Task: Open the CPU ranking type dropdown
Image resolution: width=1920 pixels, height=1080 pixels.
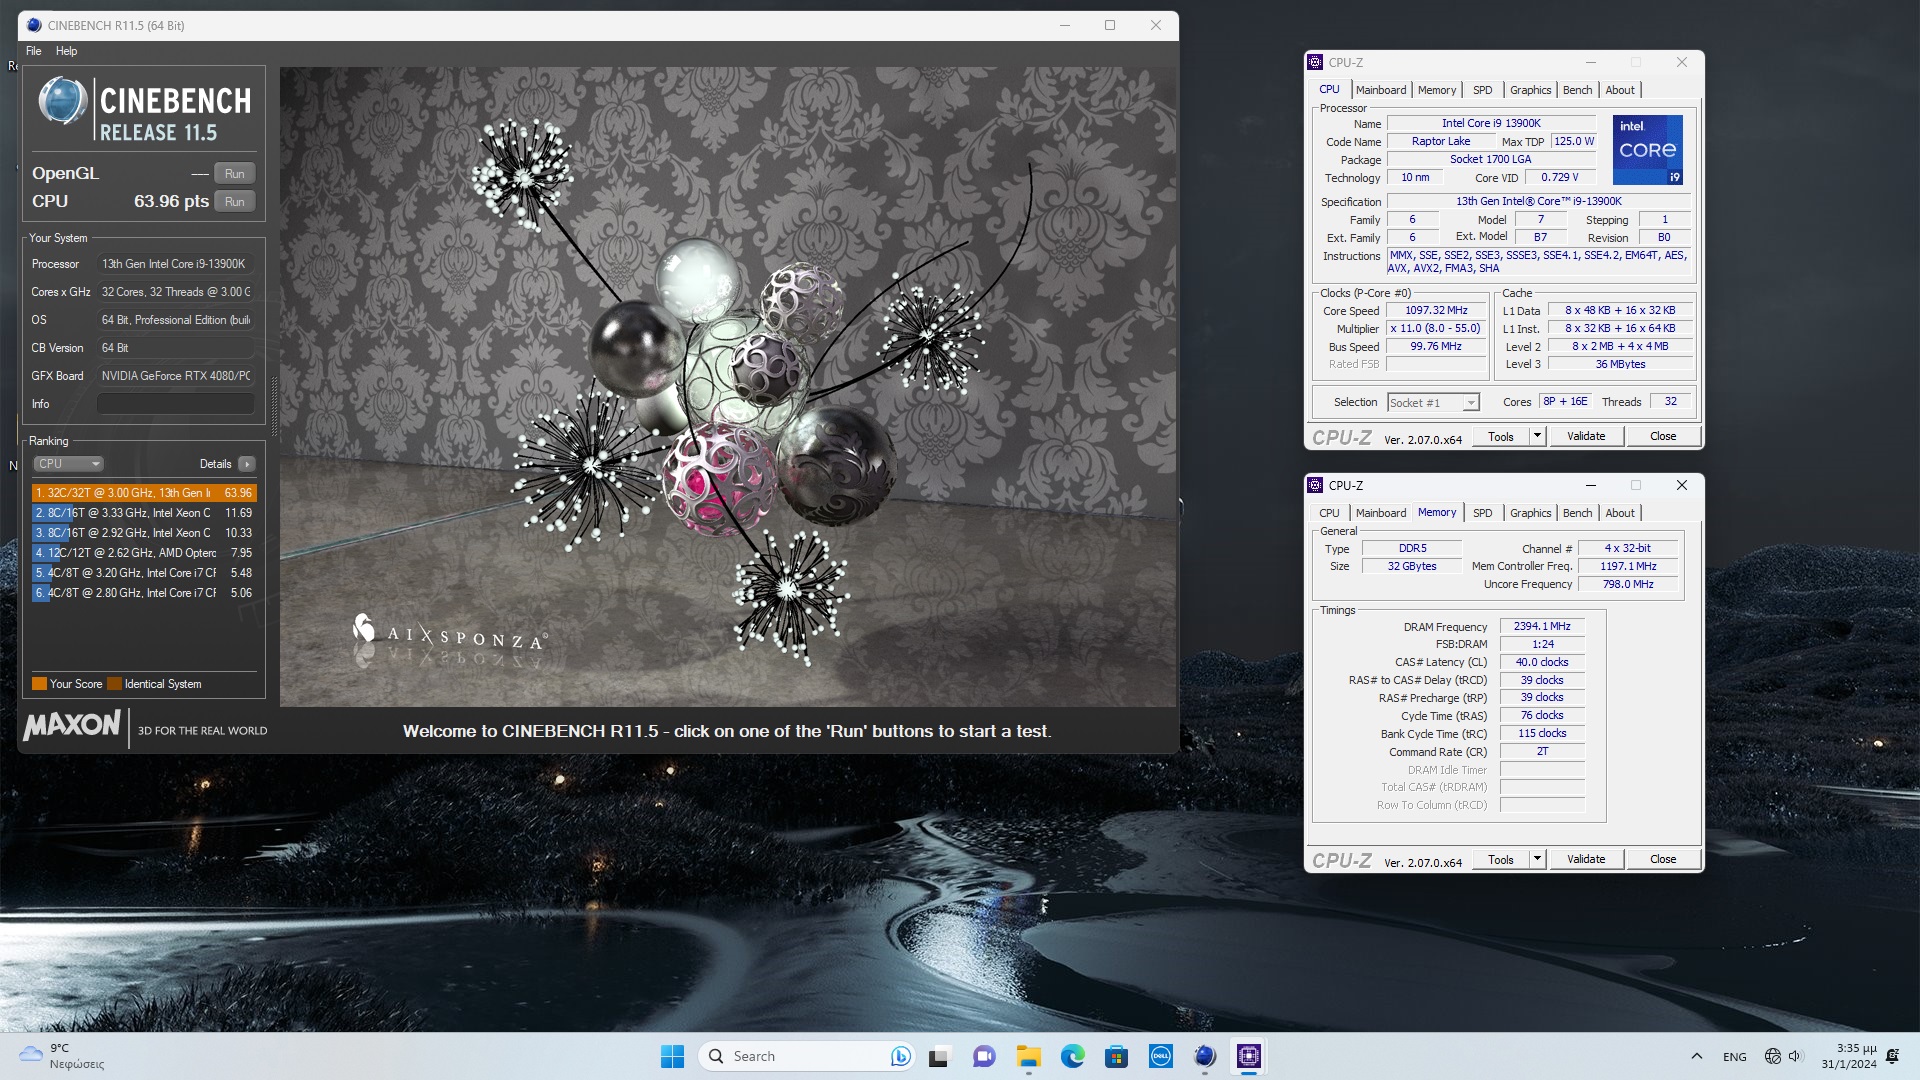Action: (69, 464)
